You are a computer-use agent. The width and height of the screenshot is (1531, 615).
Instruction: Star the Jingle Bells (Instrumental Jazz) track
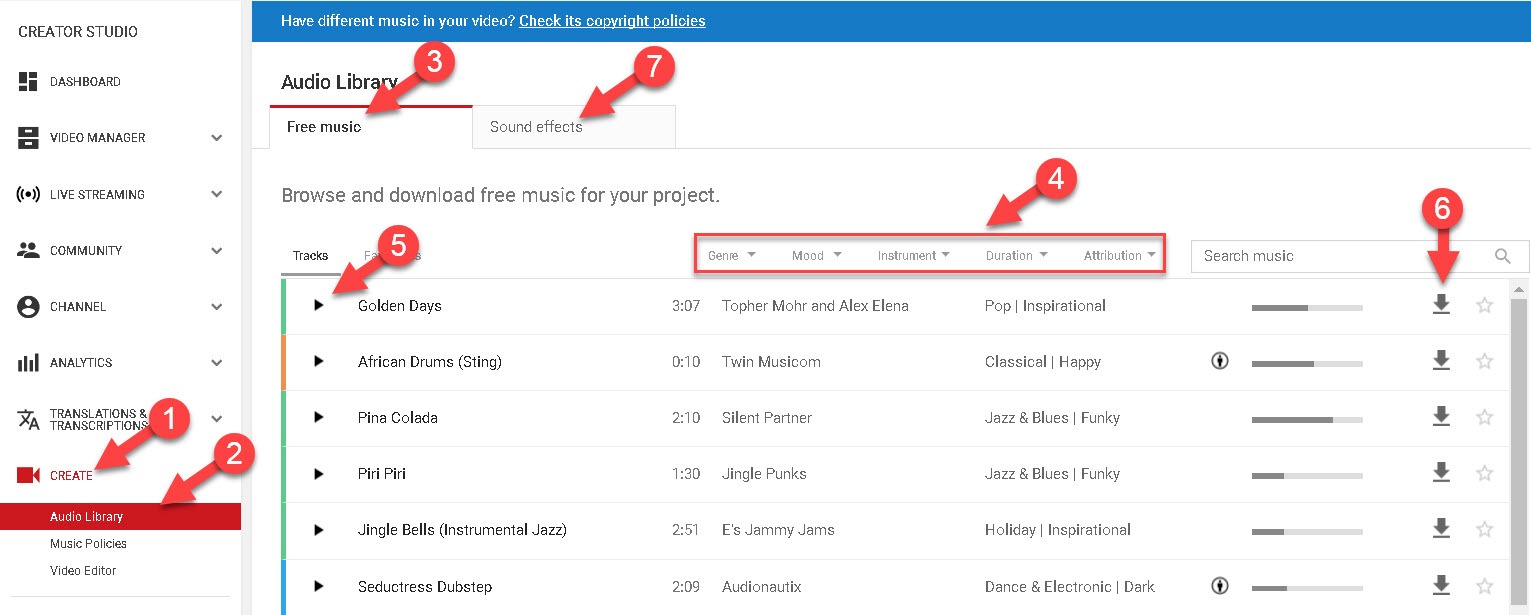(x=1485, y=529)
